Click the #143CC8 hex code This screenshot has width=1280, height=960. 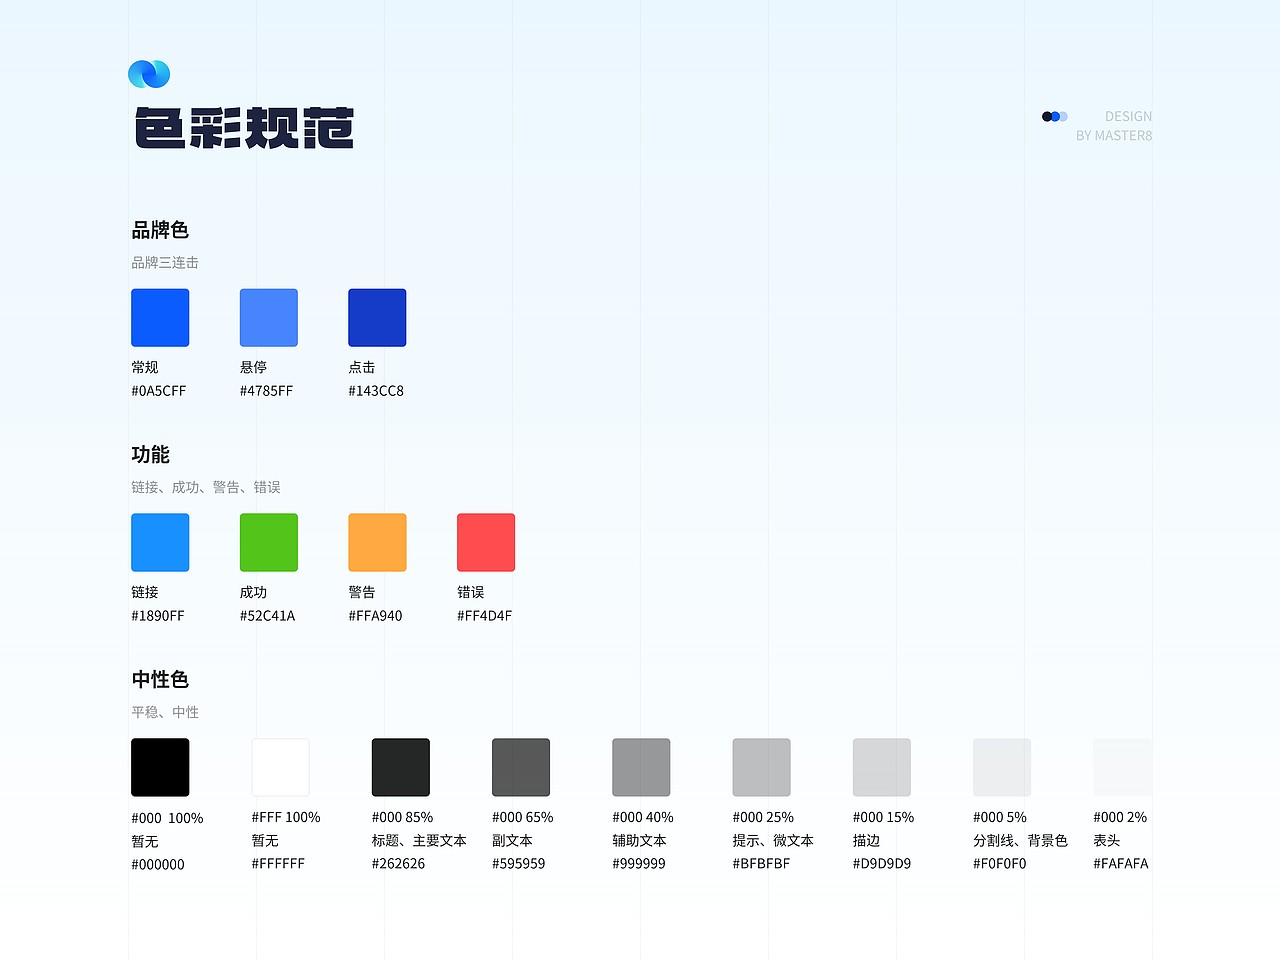click(376, 391)
